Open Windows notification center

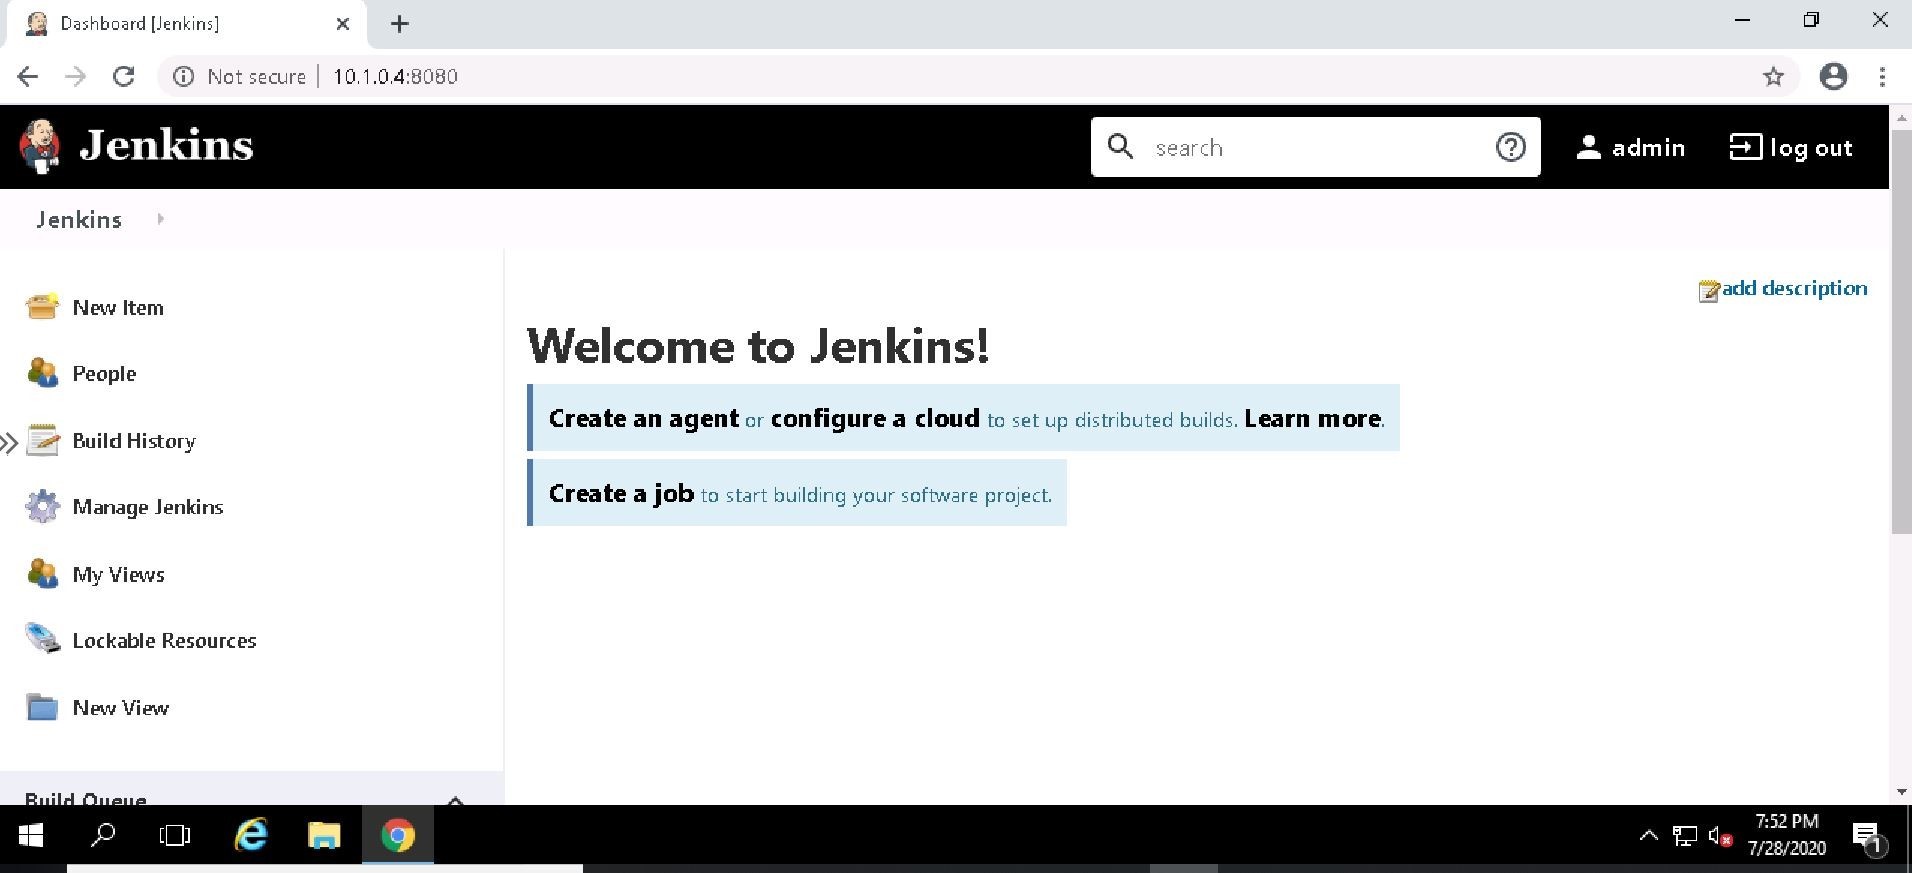coord(1868,836)
